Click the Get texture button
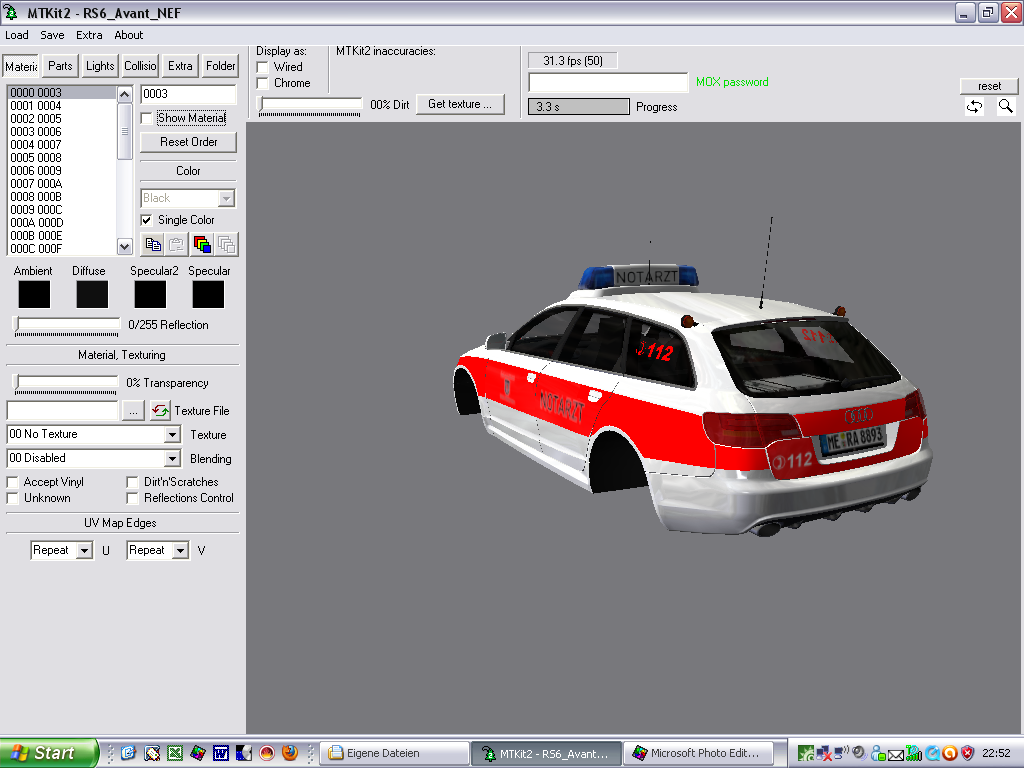 click(460, 104)
